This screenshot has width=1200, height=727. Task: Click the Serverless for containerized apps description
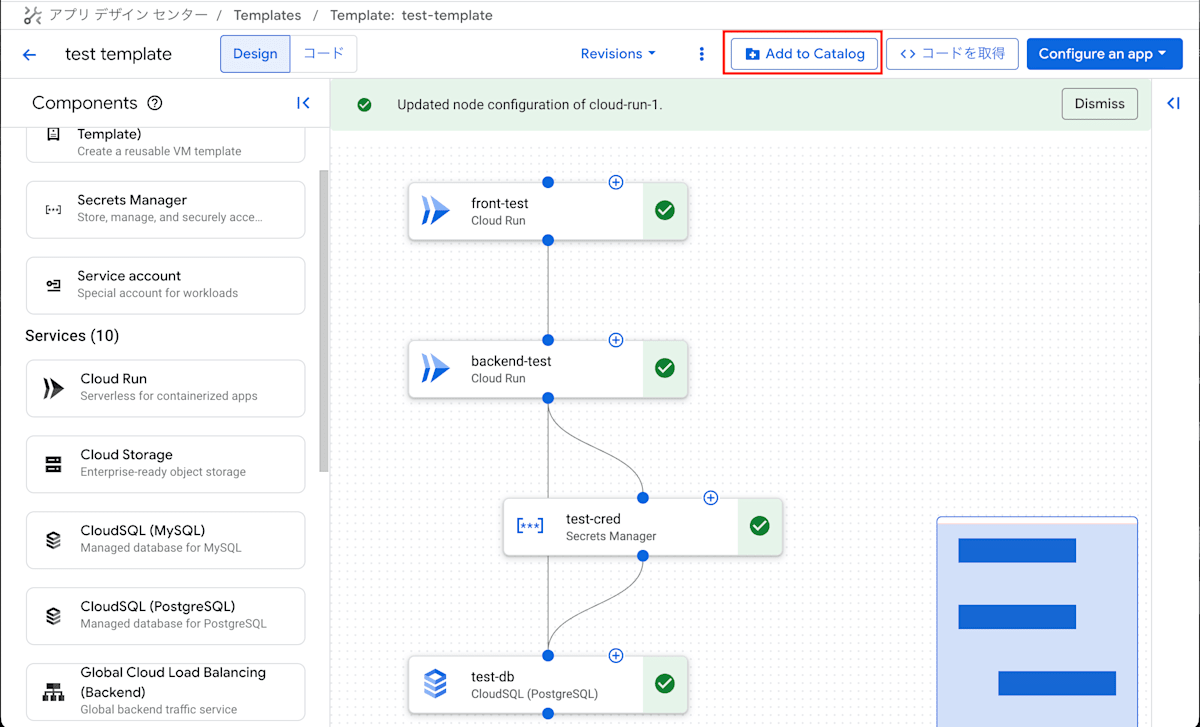coord(169,396)
